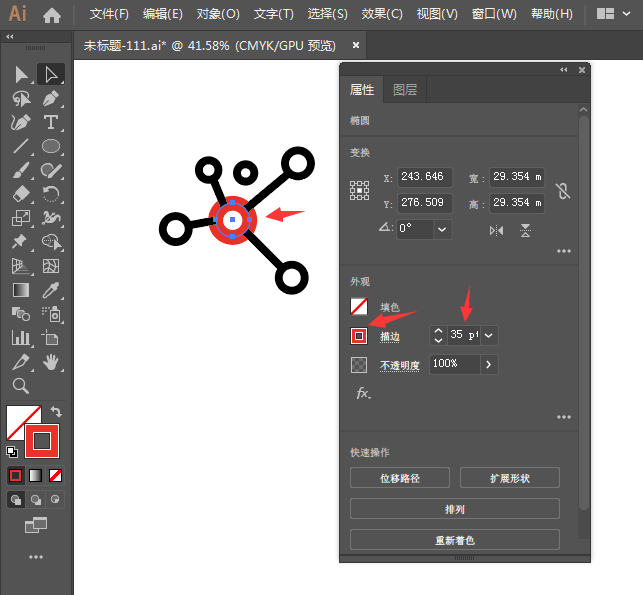
Task: Show more Appearance options
Action: 563,417
